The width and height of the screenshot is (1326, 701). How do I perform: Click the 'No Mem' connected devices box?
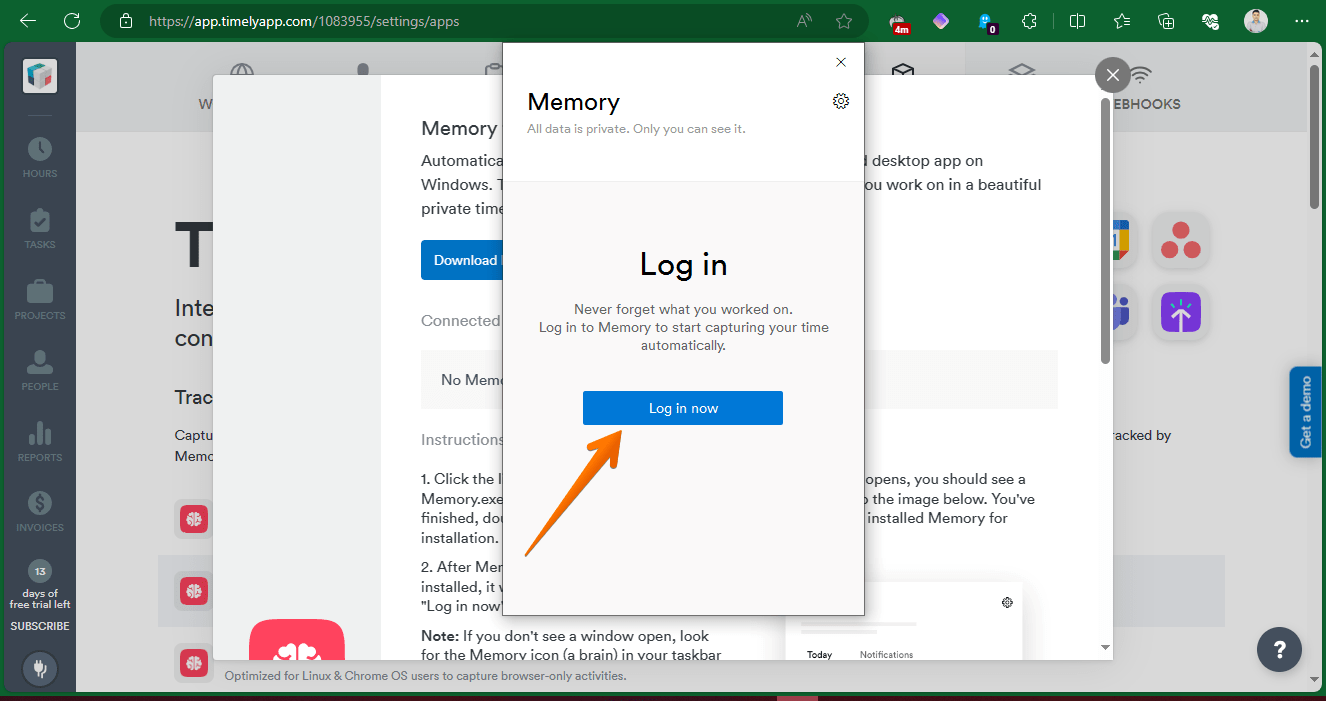739,379
